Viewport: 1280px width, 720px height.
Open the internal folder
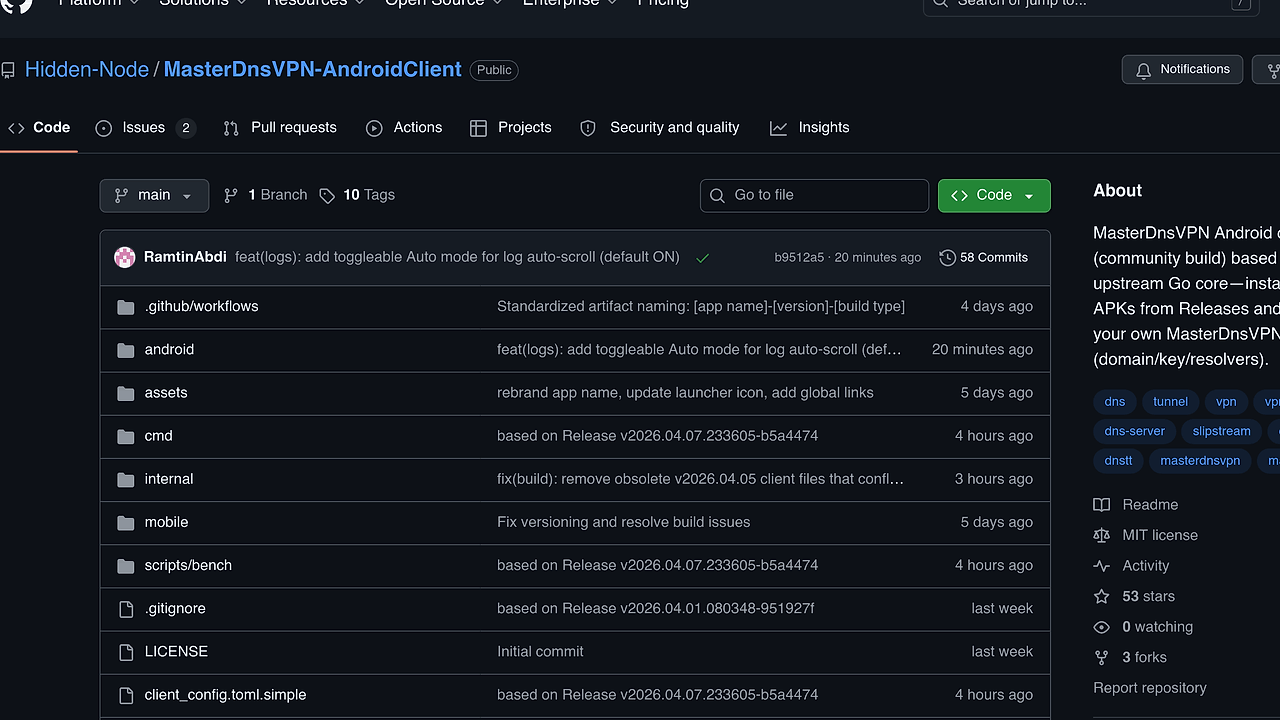coord(169,478)
